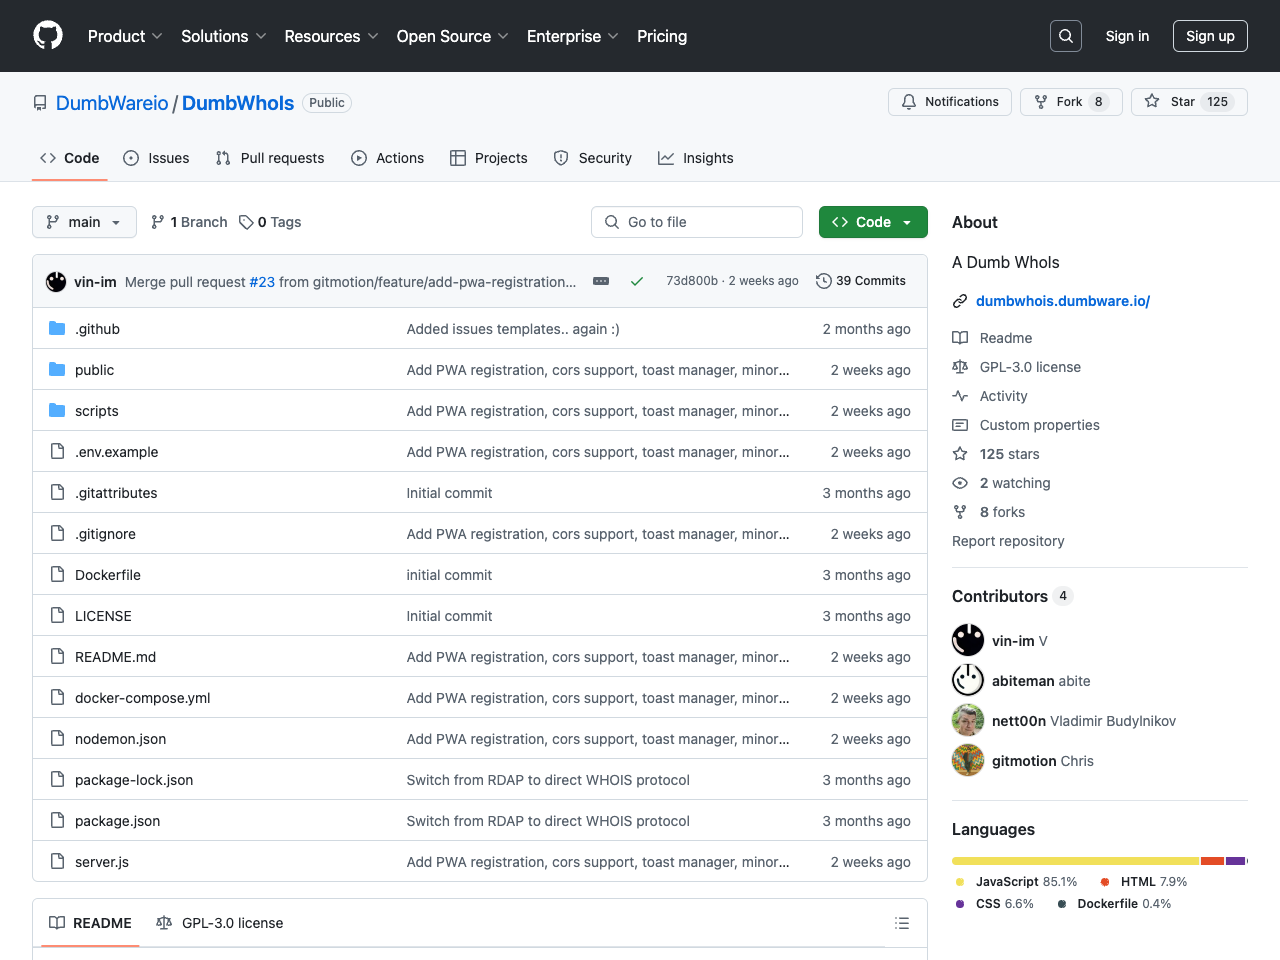Click the star icon beside 125 stars
The height and width of the screenshot is (960, 1280).
(960, 454)
